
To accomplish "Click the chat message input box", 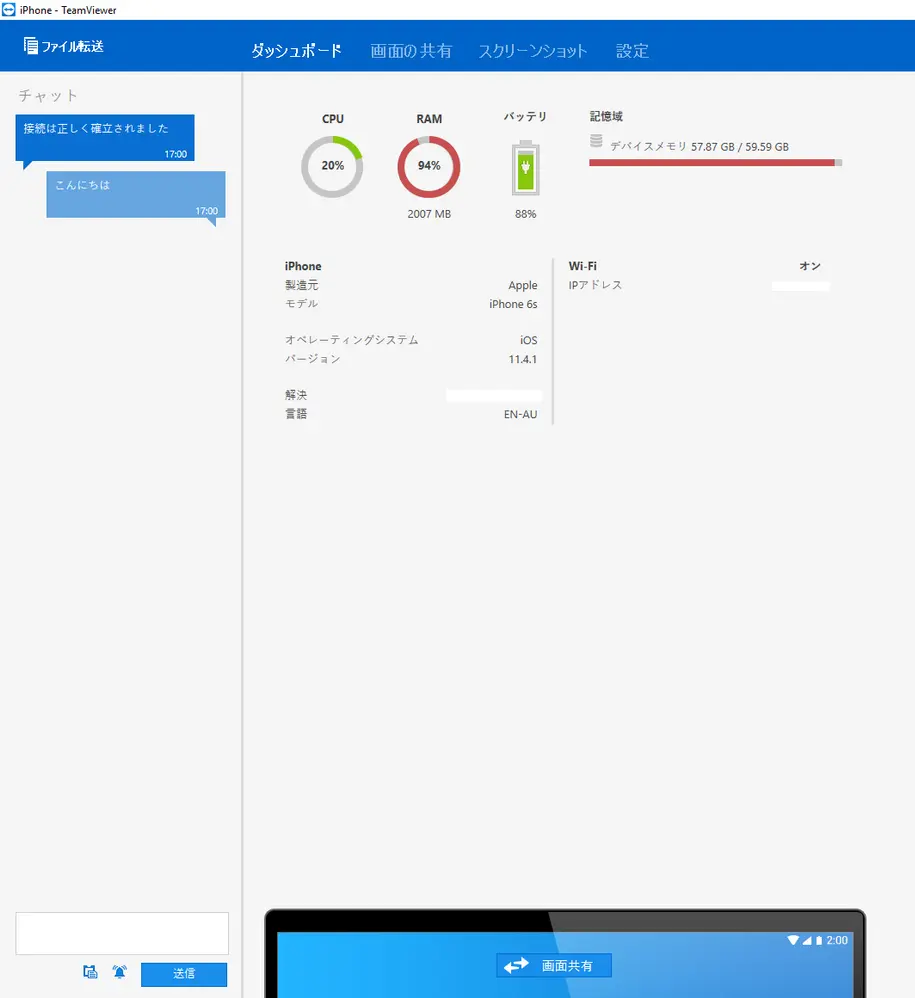I will click(x=122, y=933).
